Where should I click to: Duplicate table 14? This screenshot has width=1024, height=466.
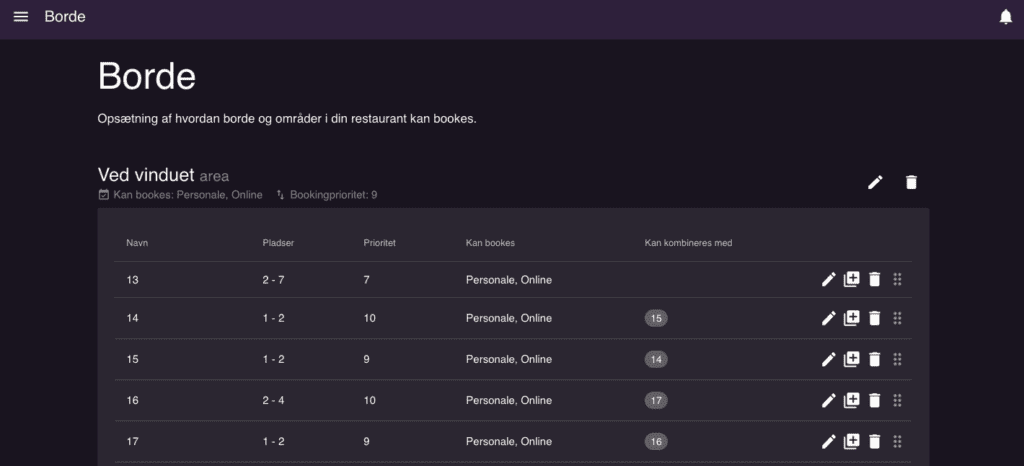tap(852, 318)
